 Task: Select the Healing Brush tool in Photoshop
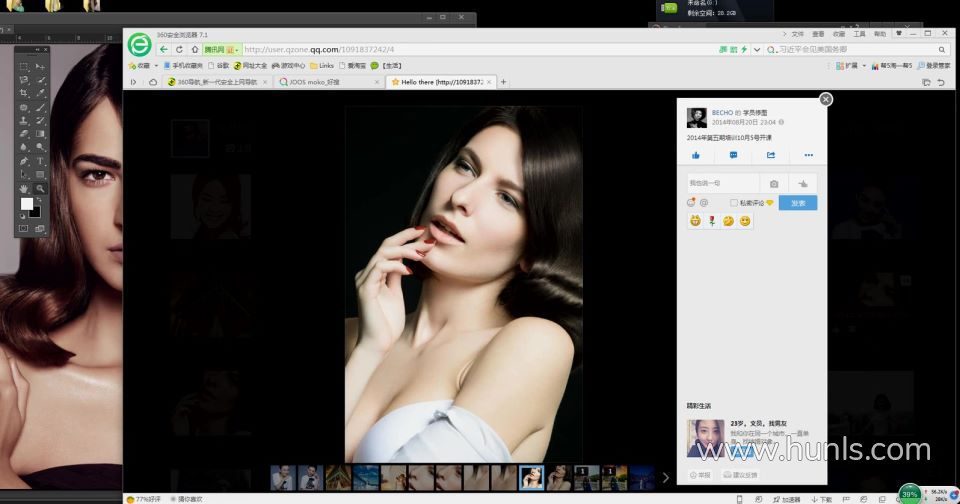tap(23, 107)
